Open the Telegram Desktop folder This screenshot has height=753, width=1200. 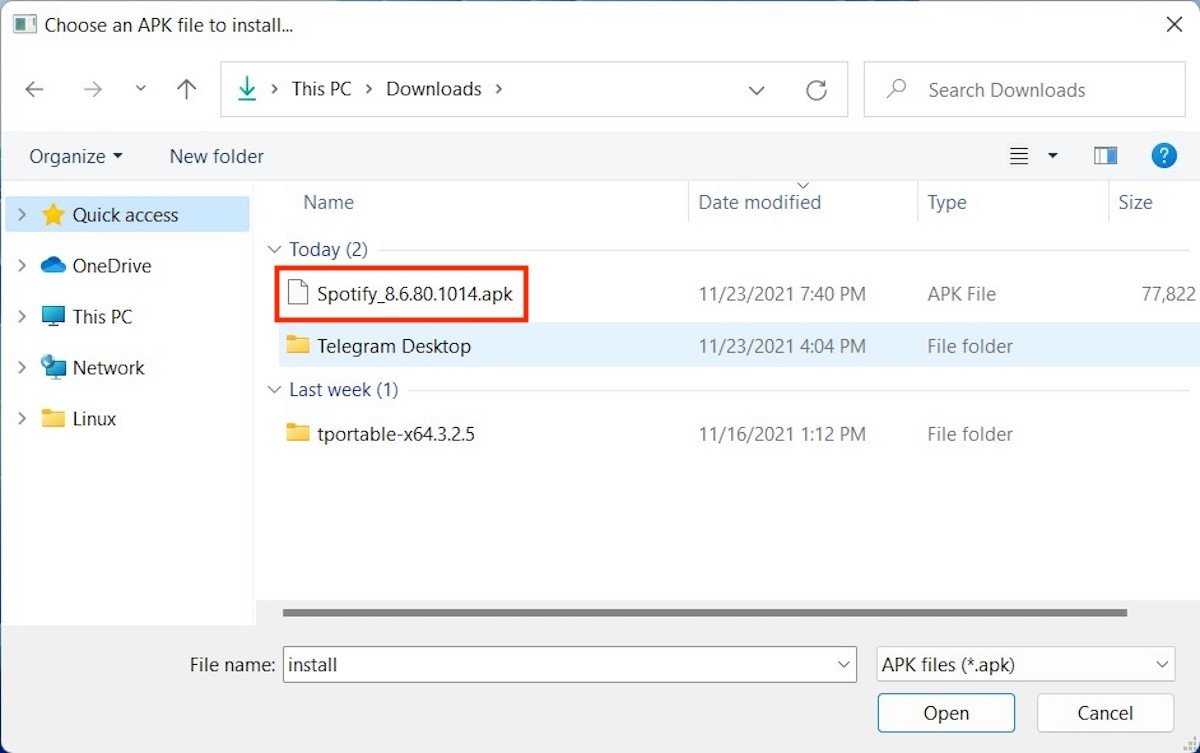coord(393,346)
